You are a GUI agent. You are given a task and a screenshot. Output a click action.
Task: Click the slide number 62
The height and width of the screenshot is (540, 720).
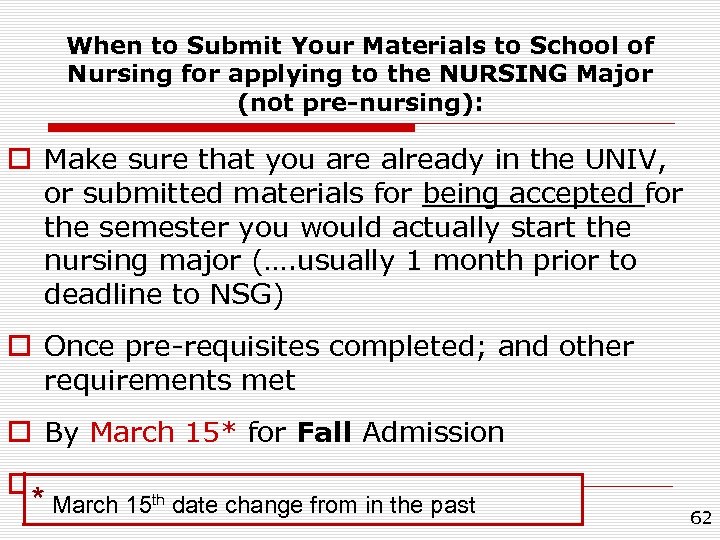tap(699, 517)
